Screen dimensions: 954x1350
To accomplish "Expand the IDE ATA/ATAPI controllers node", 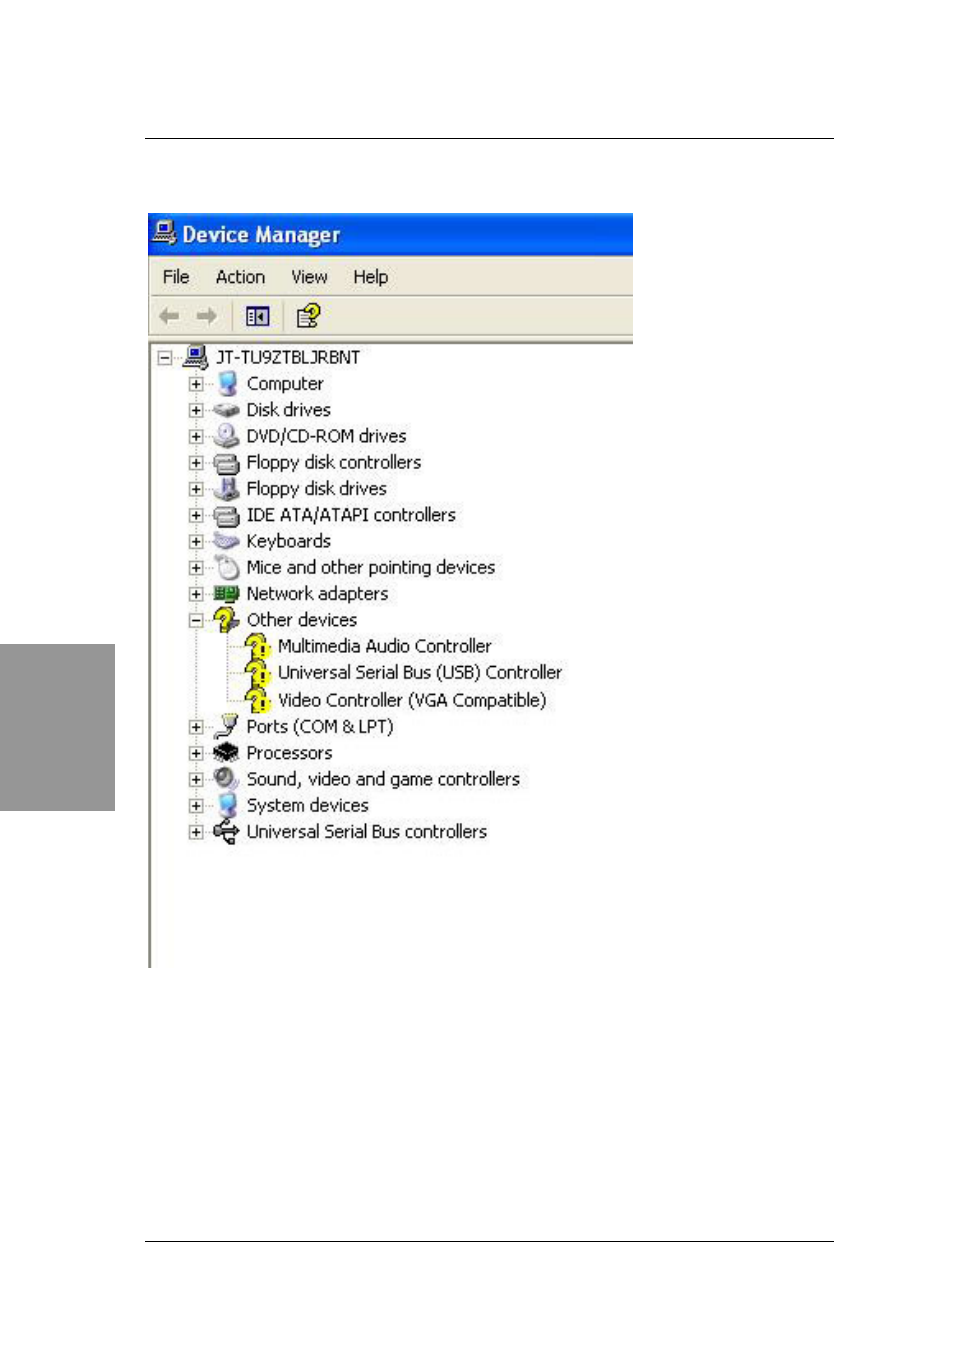I will [196, 515].
